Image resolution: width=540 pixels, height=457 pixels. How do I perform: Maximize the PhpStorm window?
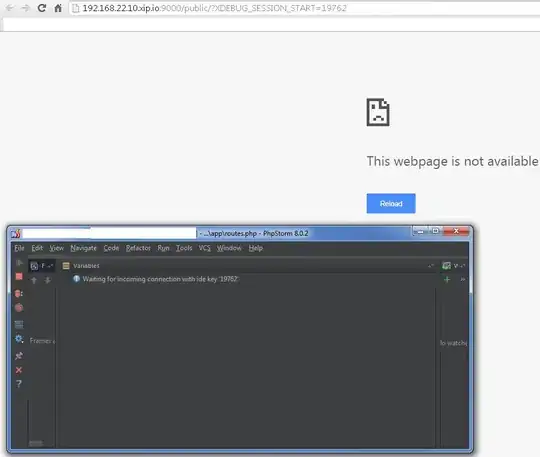(x=436, y=231)
